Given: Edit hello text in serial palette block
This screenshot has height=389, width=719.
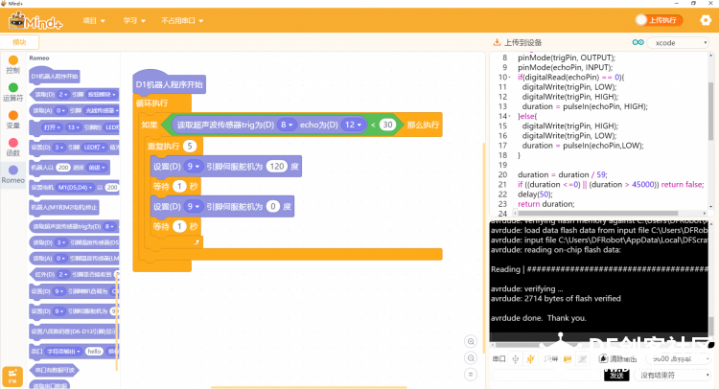Looking at the screenshot, I should pos(94,351).
